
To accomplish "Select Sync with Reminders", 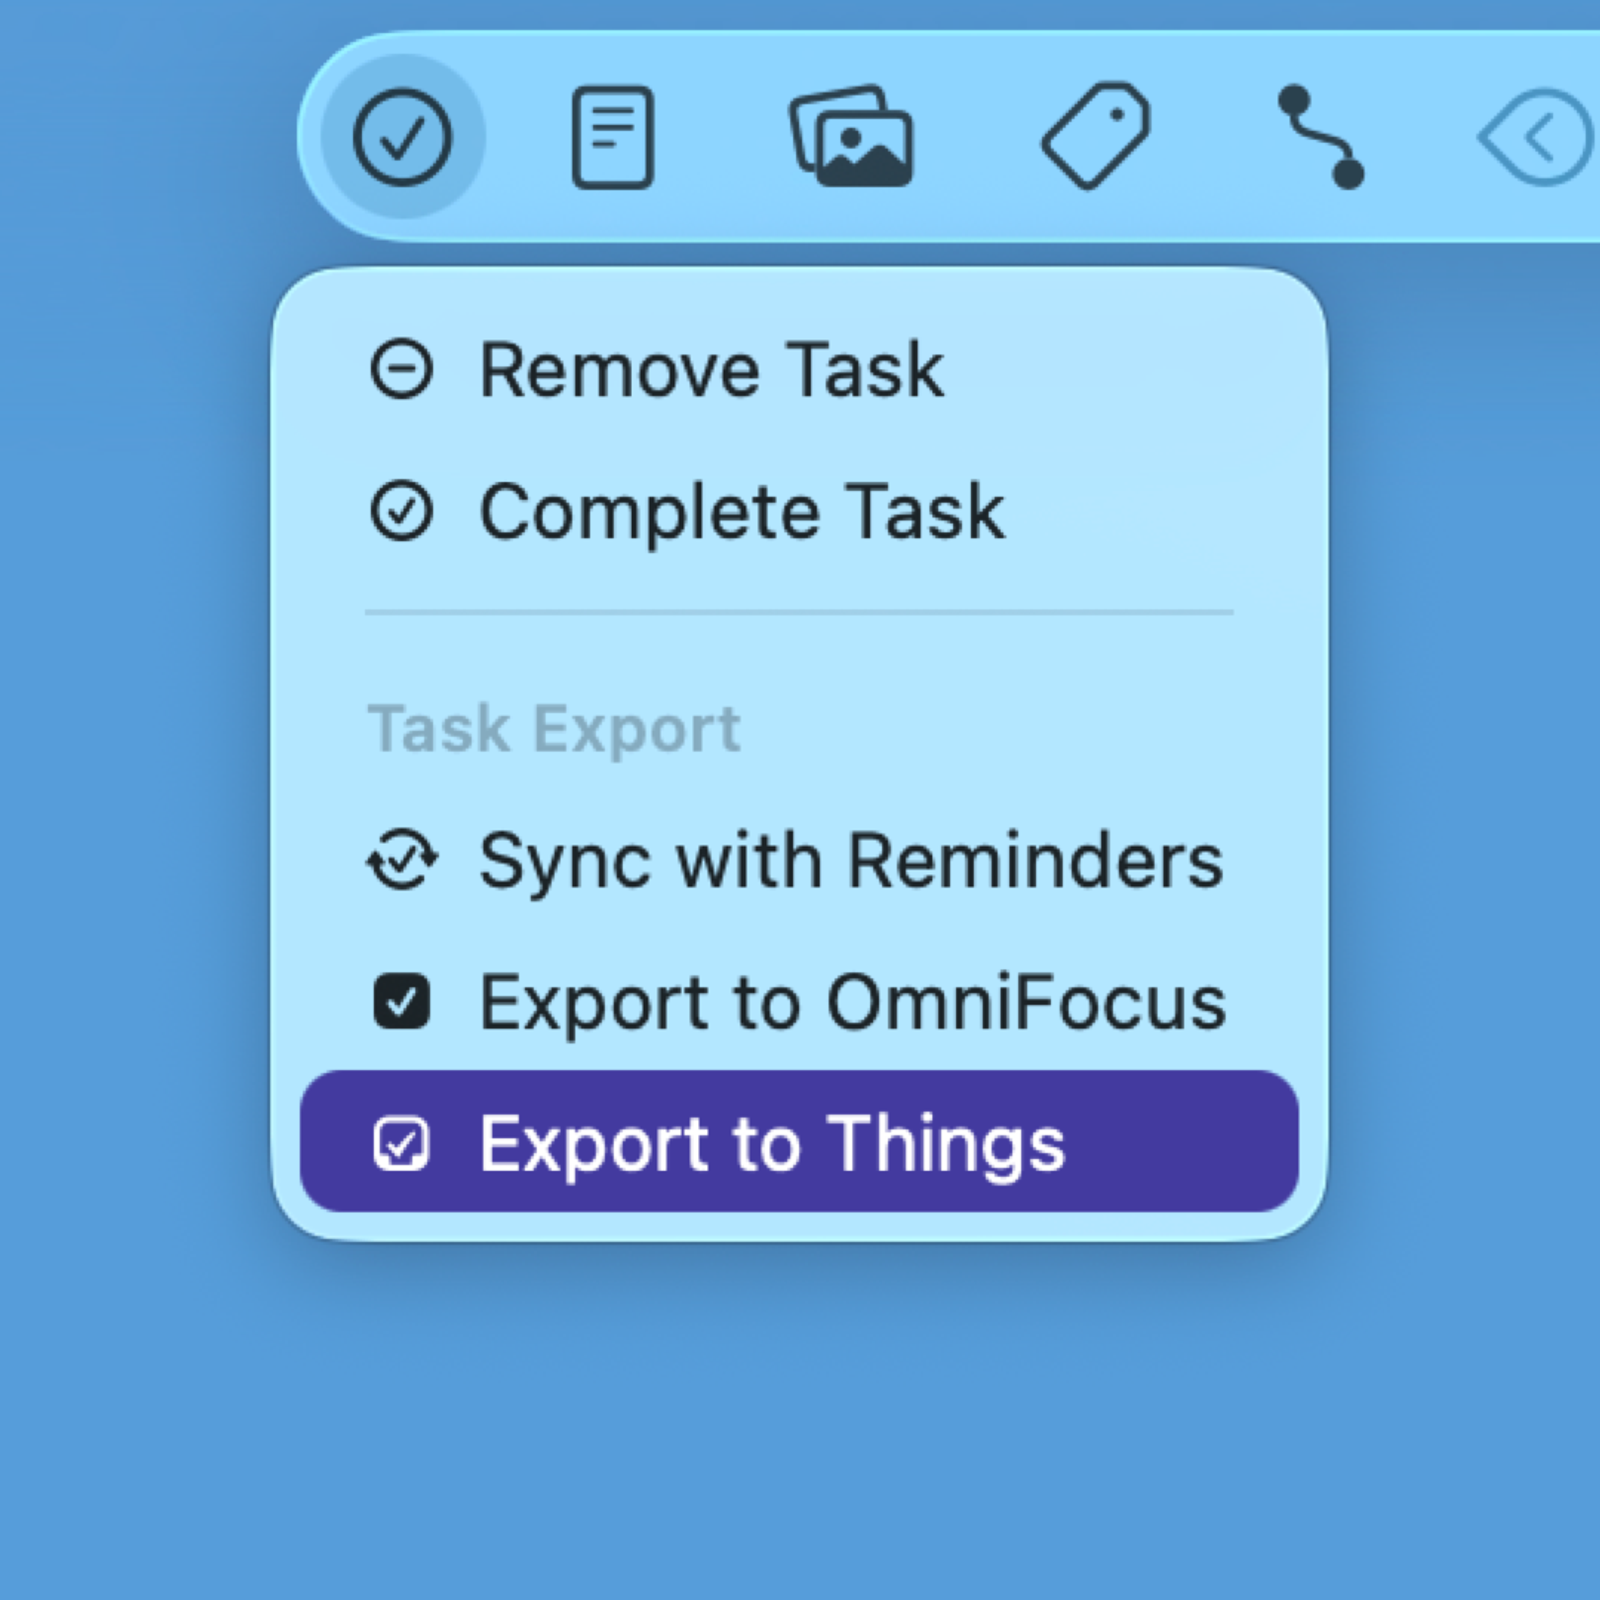I will point(850,858).
